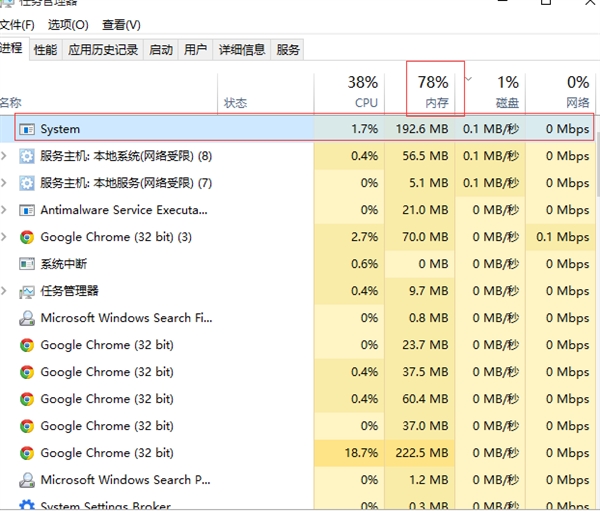Click the gear icon of 服务主机: 本地服务

(27, 183)
